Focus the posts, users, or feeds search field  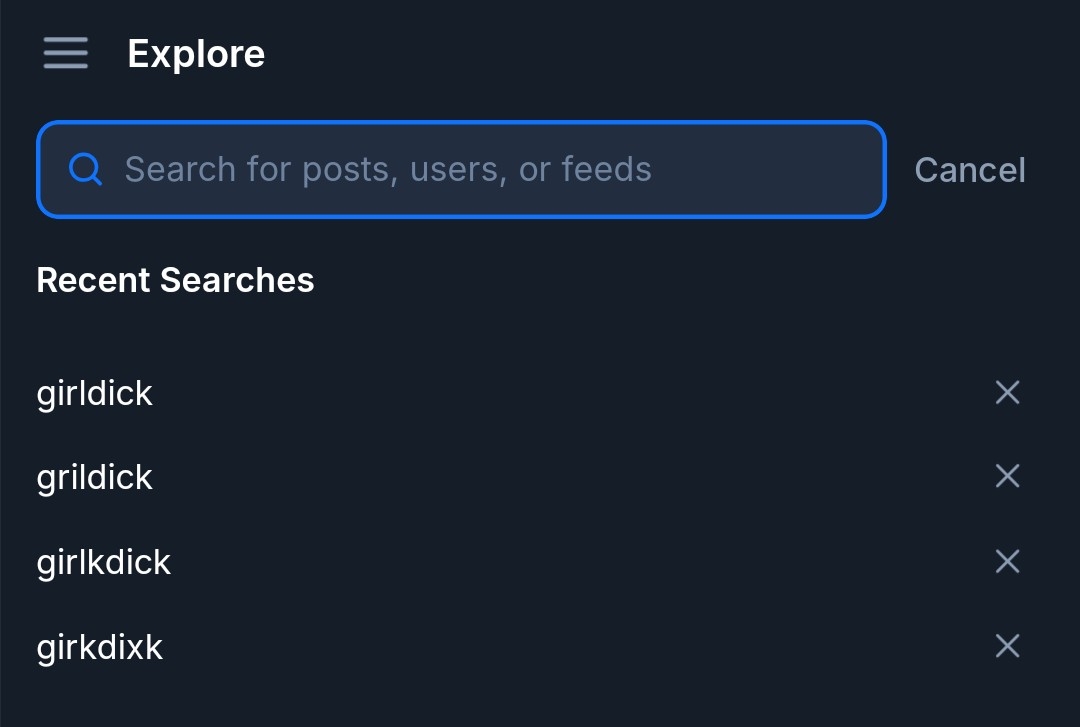tap(480, 169)
